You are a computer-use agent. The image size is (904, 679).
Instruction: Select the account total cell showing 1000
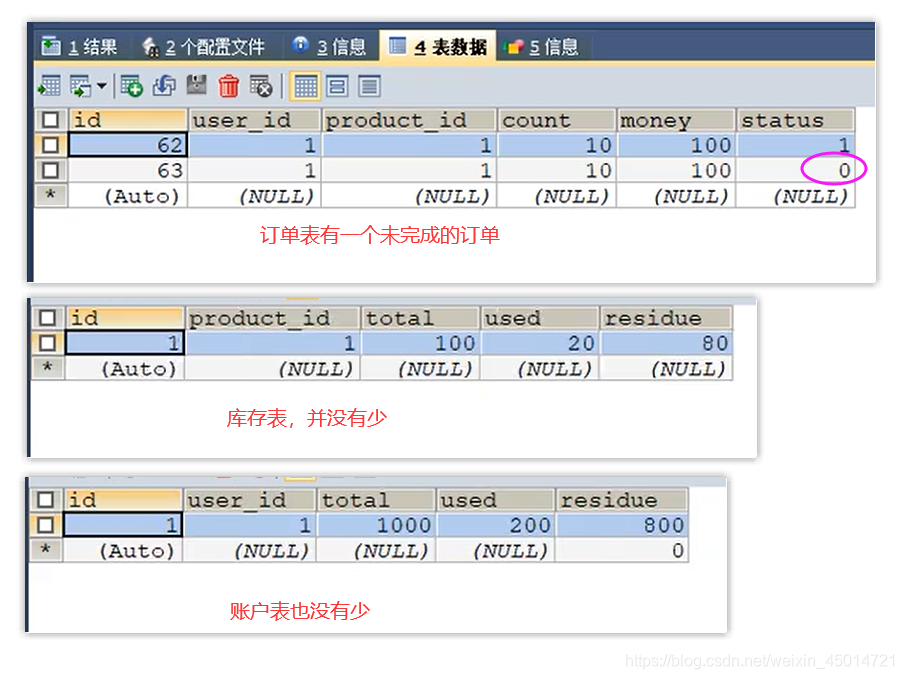coord(376,525)
